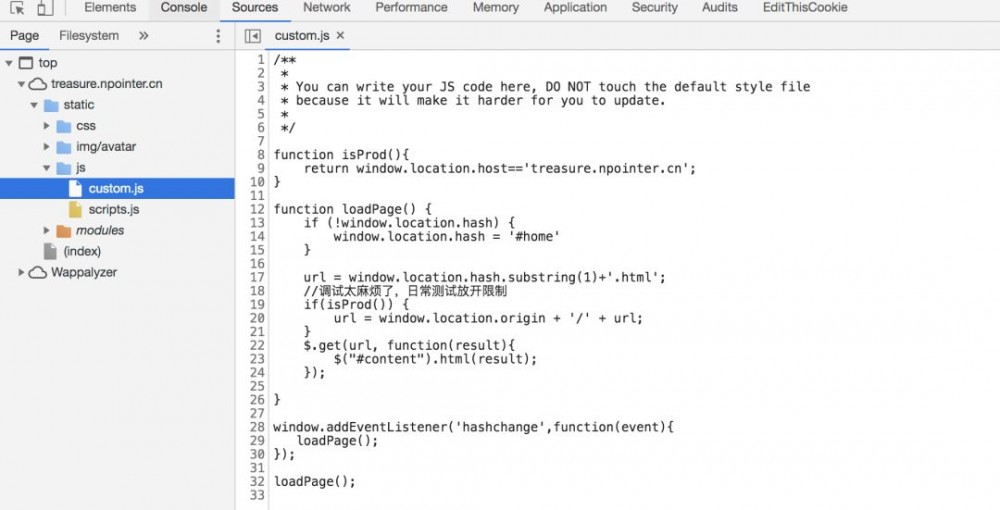Viewport: 1000px width, 510px height.
Task: Click the css folder icon
Action: 64,126
